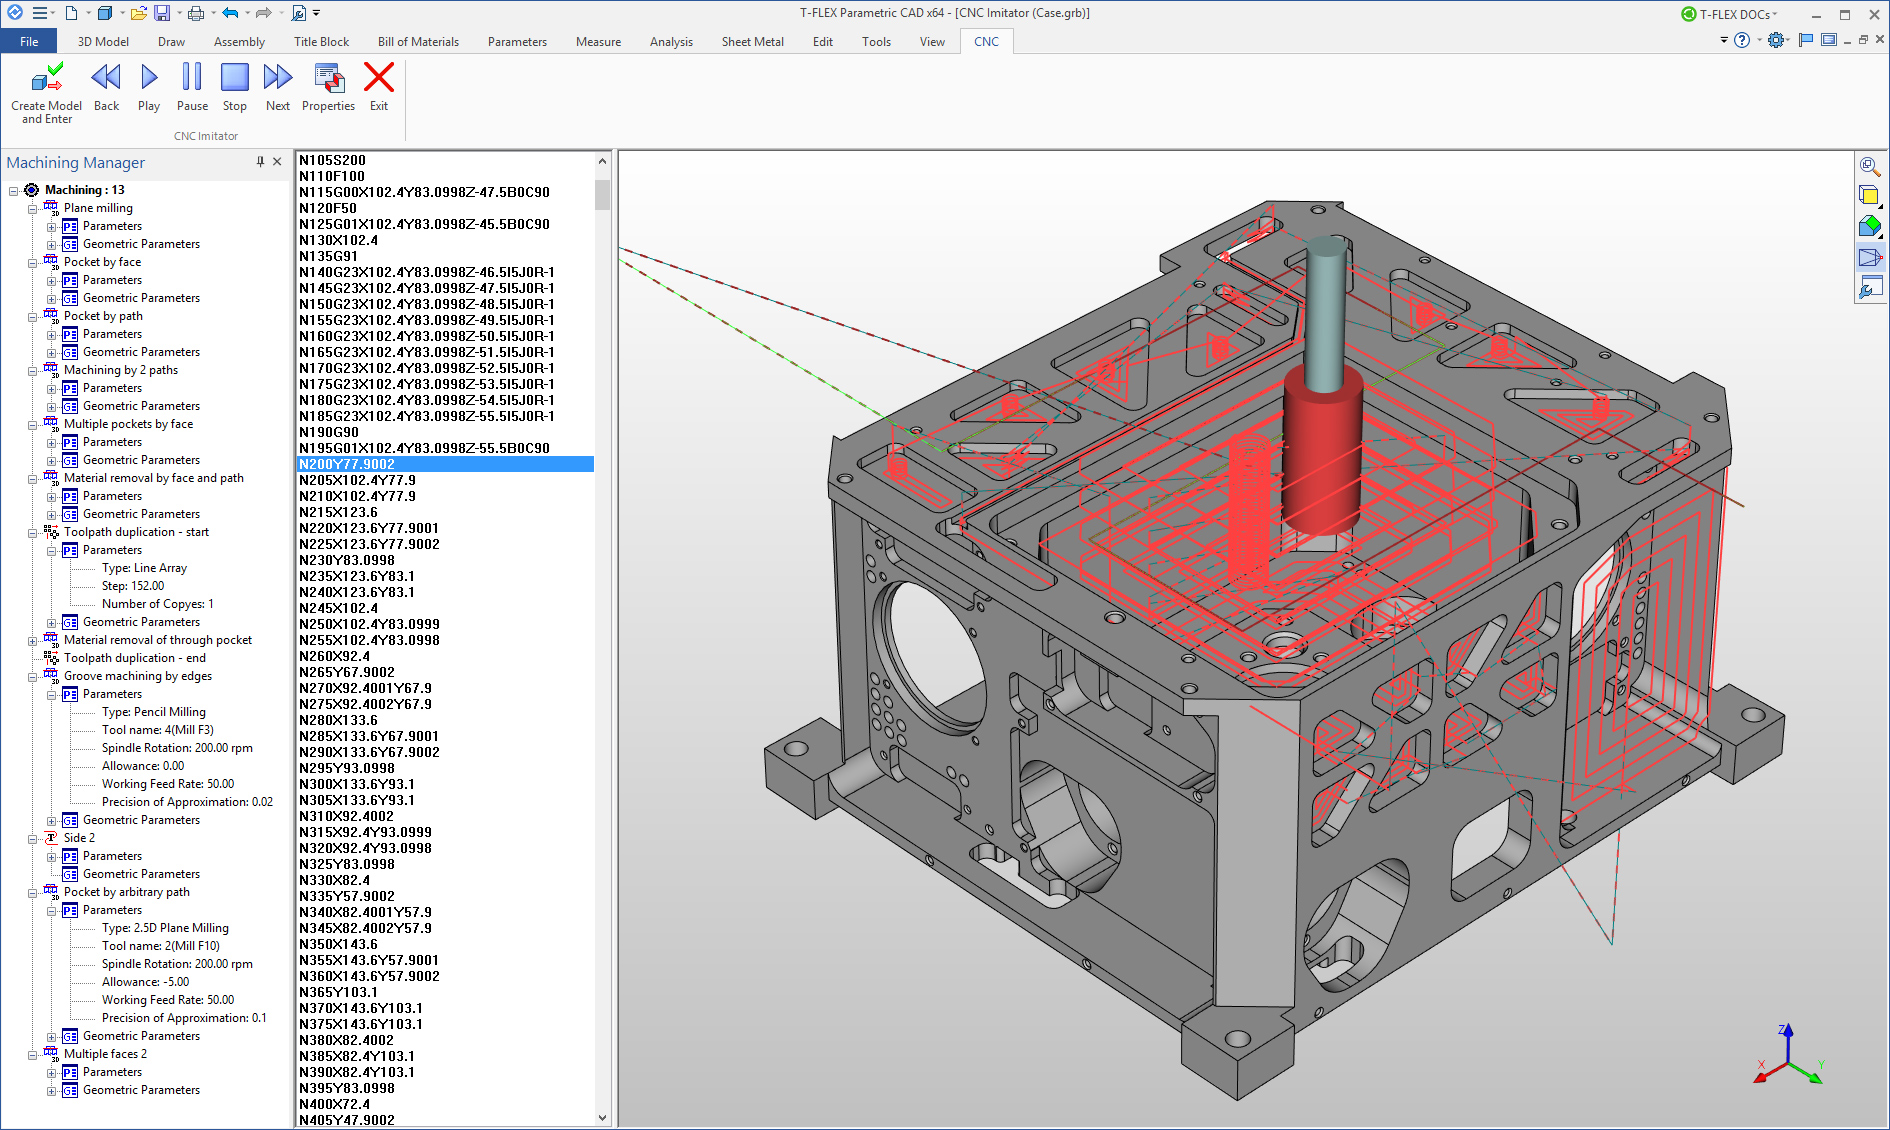Open T-FLEX DOCs dropdown

(1729, 14)
